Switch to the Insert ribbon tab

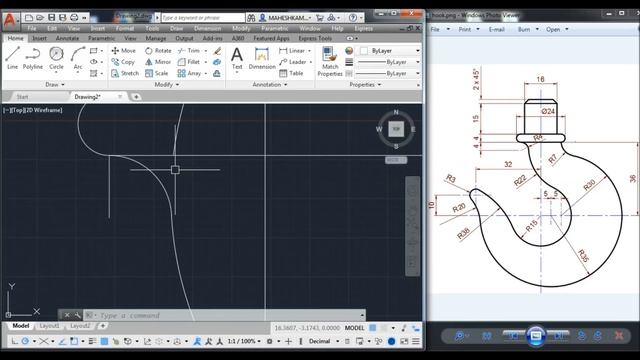(x=39, y=38)
